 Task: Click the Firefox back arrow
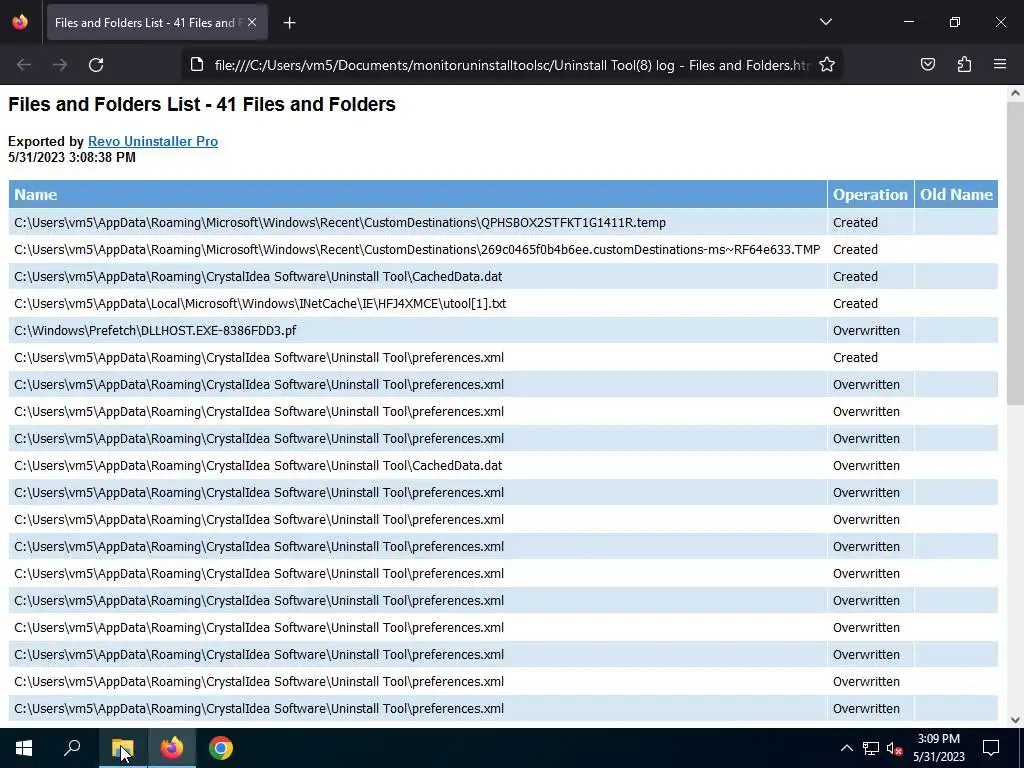click(x=24, y=65)
